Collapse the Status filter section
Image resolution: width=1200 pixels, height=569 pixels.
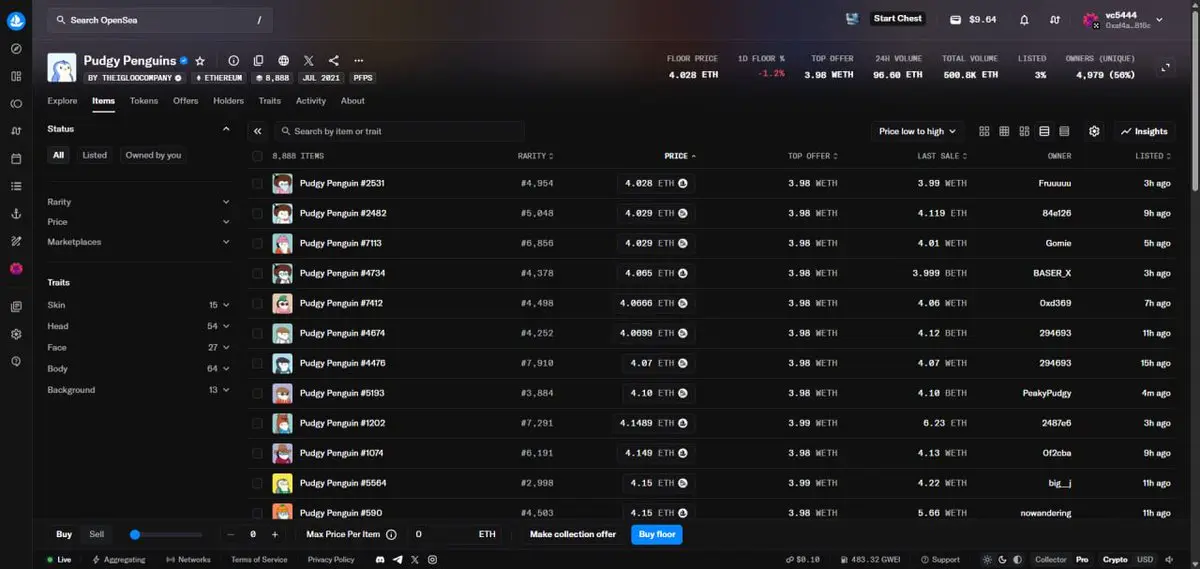(226, 129)
